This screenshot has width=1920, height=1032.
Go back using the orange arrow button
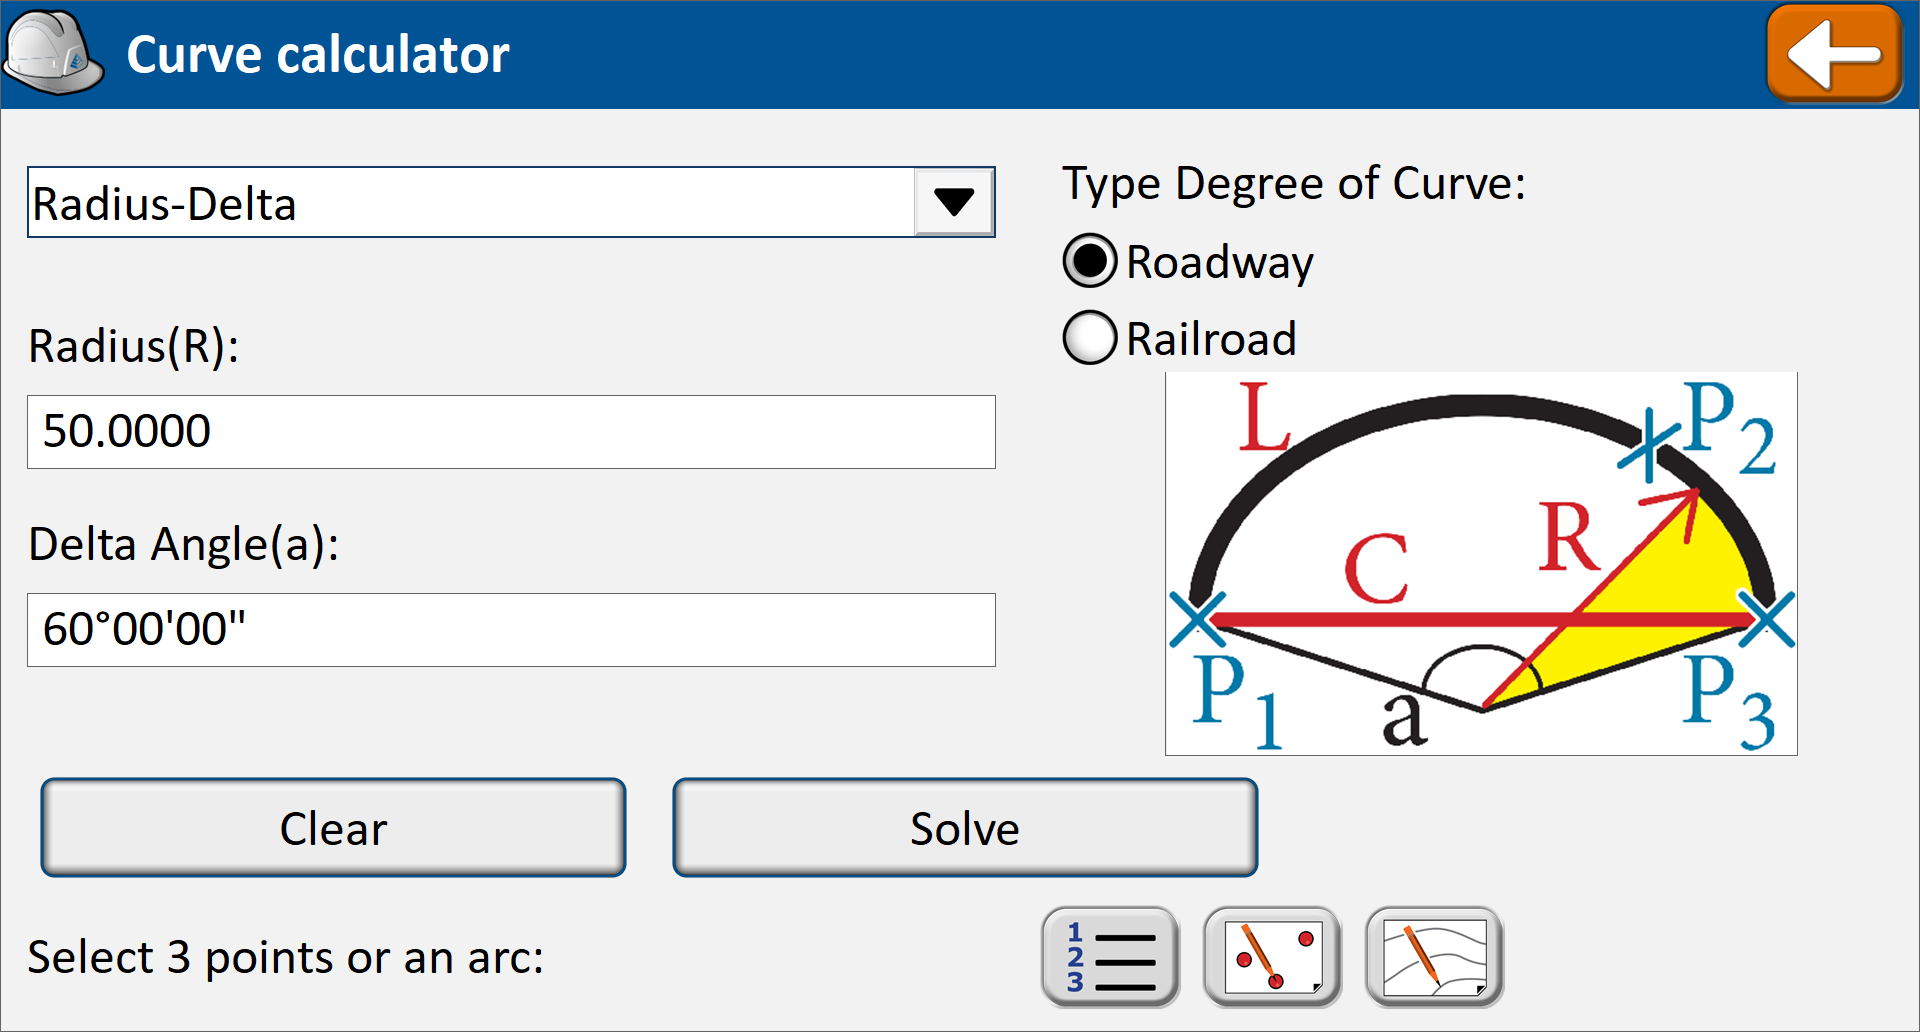pos(1834,54)
